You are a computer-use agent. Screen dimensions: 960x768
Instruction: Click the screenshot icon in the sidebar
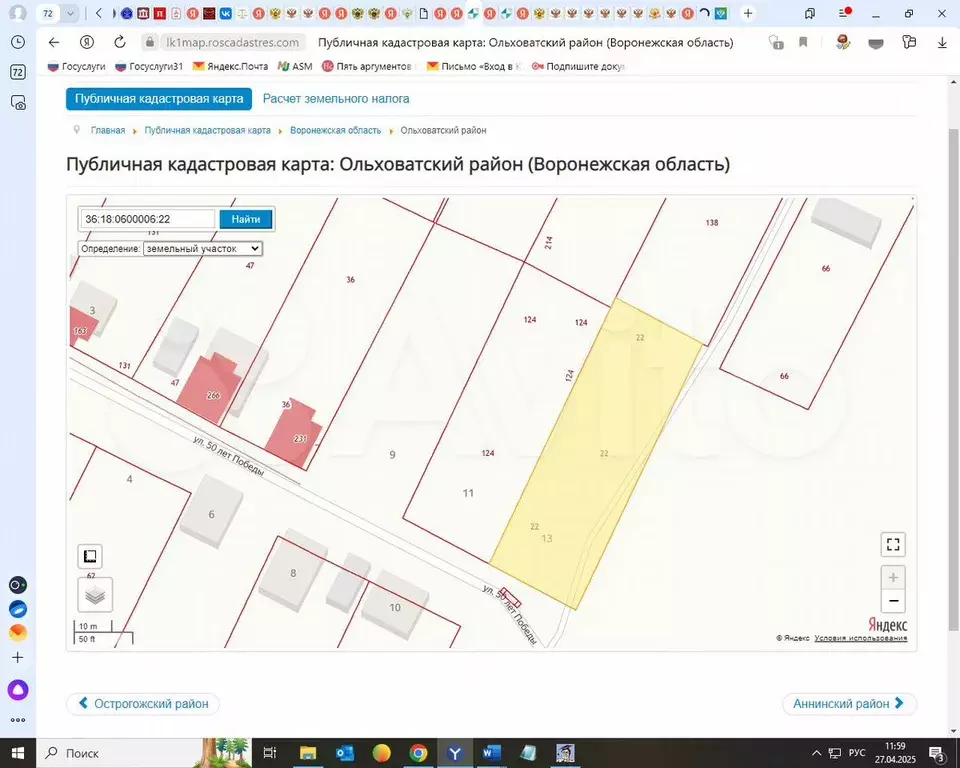18,103
